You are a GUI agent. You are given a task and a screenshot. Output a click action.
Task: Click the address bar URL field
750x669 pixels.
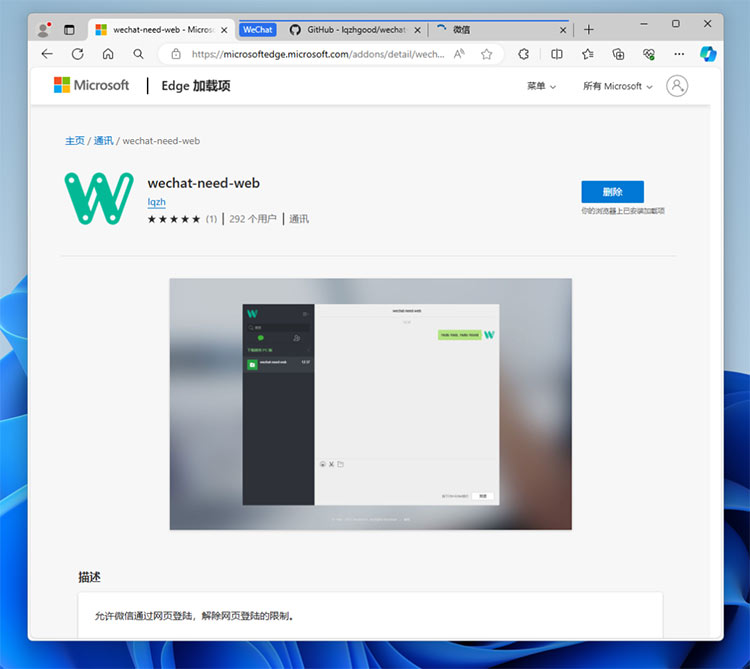(x=318, y=54)
